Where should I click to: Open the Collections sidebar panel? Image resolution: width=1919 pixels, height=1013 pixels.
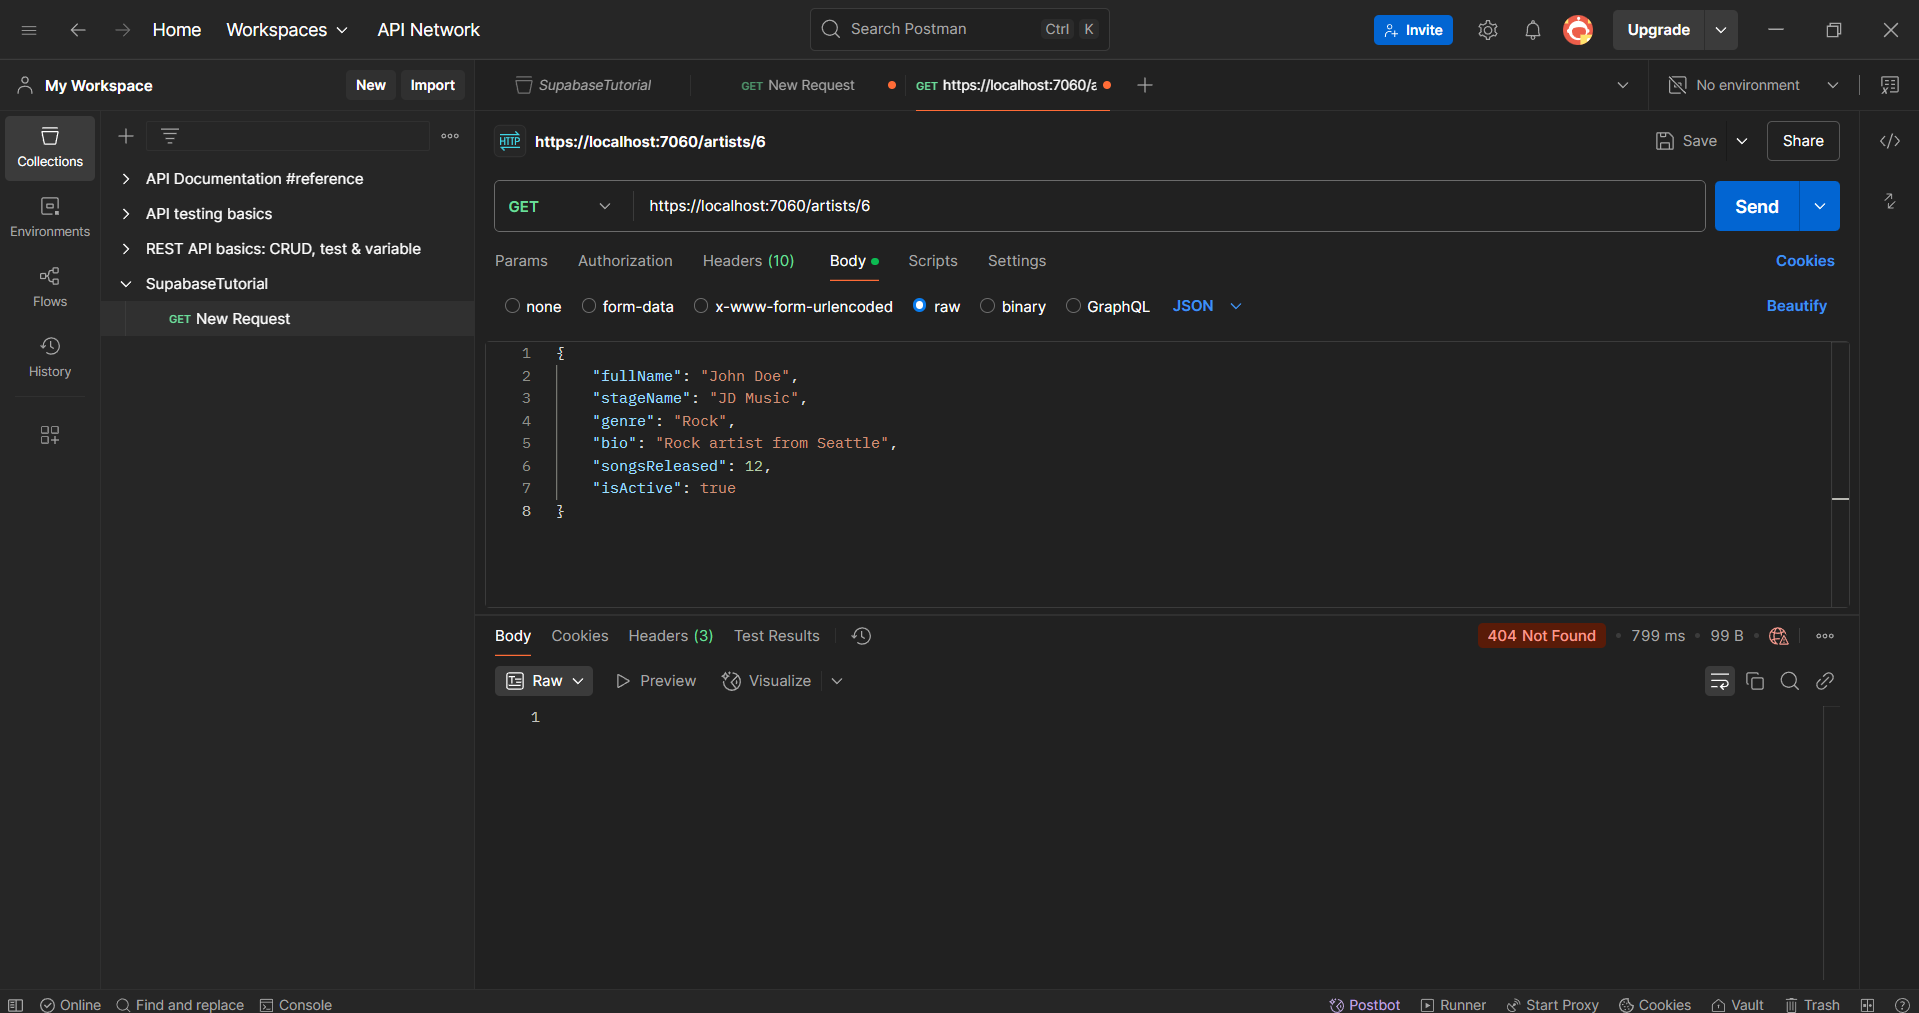coord(50,148)
